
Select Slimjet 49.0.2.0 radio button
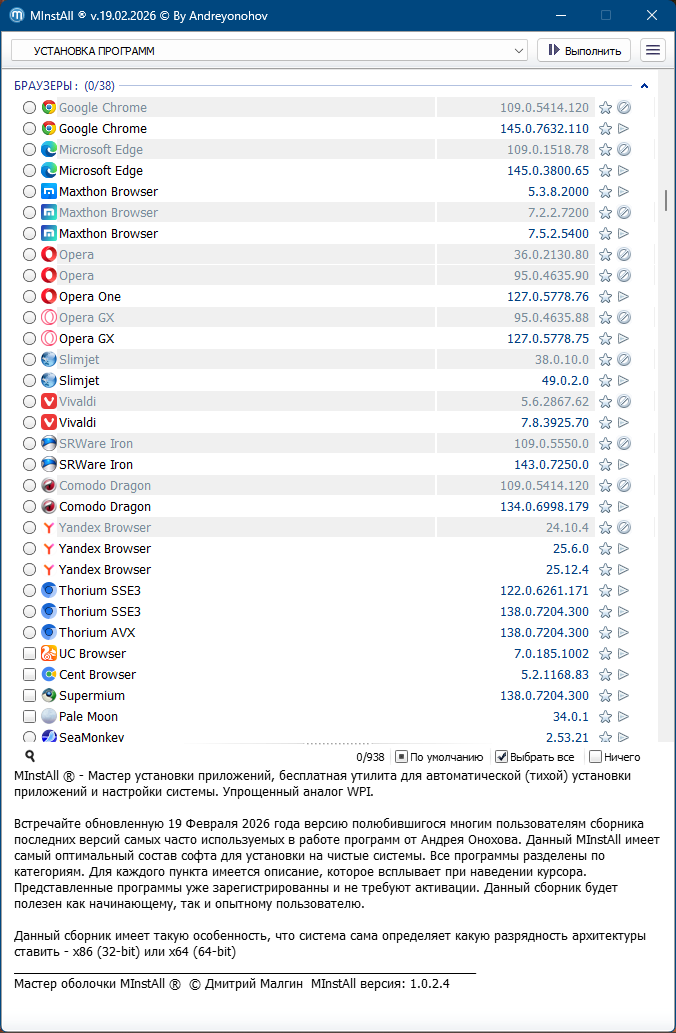click(x=30, y=381)
